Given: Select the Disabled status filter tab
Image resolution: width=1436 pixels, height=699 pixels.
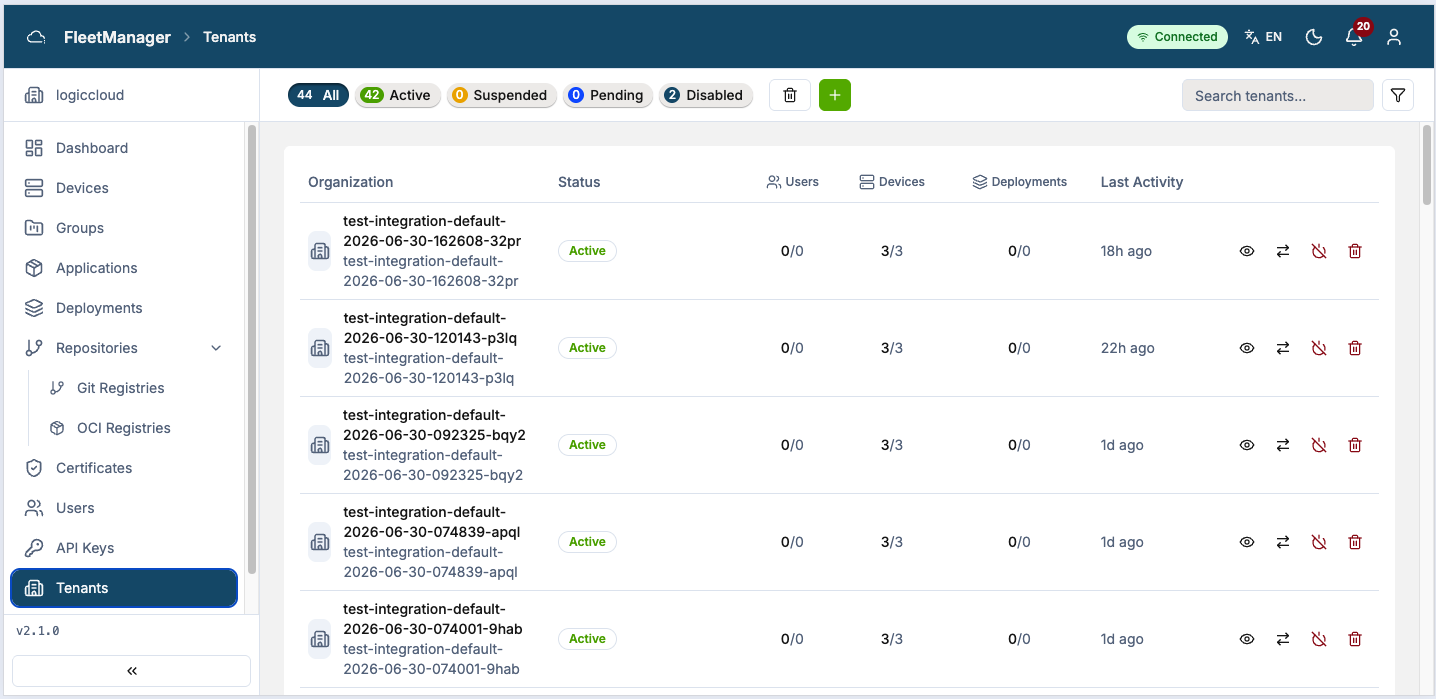Looking at the screenshot, I should 705,96.
